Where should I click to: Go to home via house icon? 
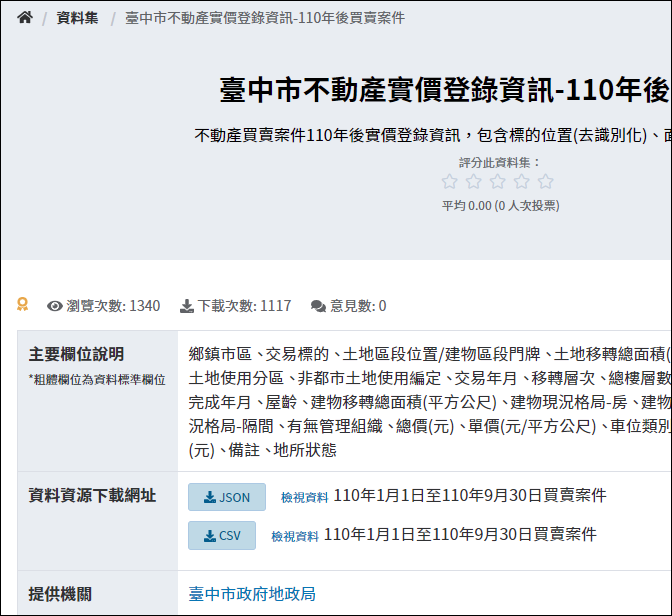[x=25, y=18]
